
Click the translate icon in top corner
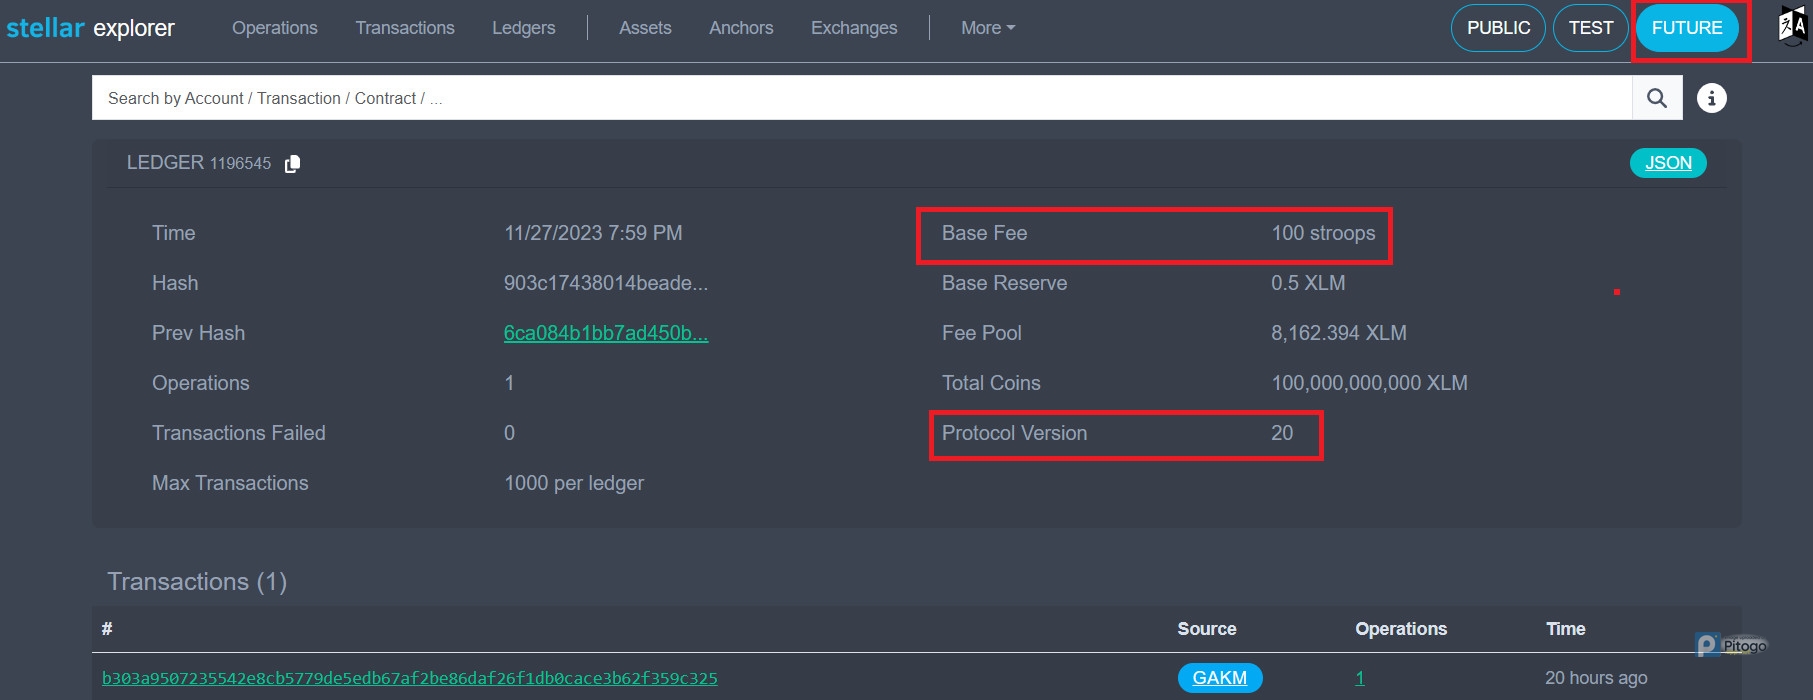1792,26
